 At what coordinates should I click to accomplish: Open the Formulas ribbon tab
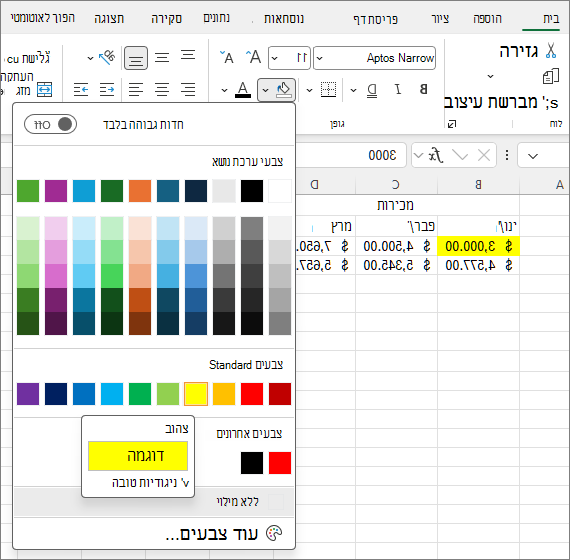pos(284,18)
